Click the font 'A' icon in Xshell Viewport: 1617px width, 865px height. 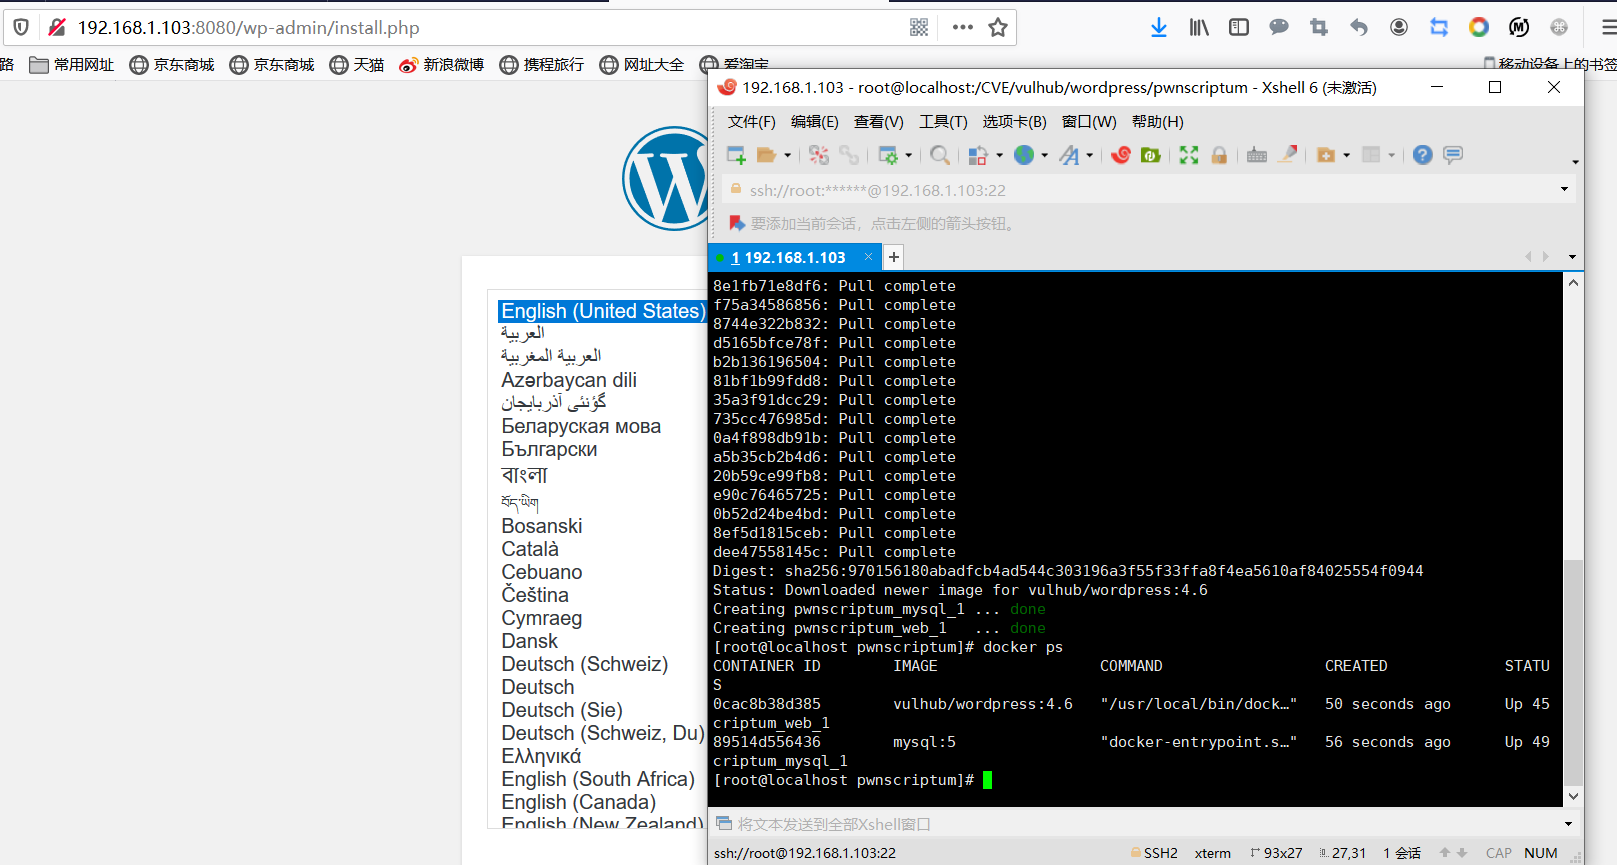point(1070,155)
